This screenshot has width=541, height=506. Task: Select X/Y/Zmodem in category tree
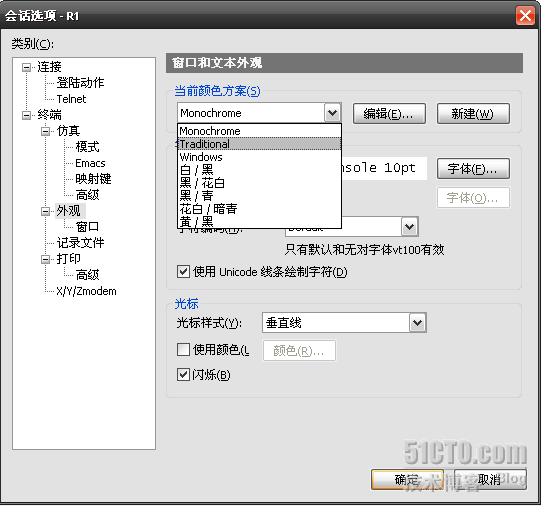pos(86,291)
